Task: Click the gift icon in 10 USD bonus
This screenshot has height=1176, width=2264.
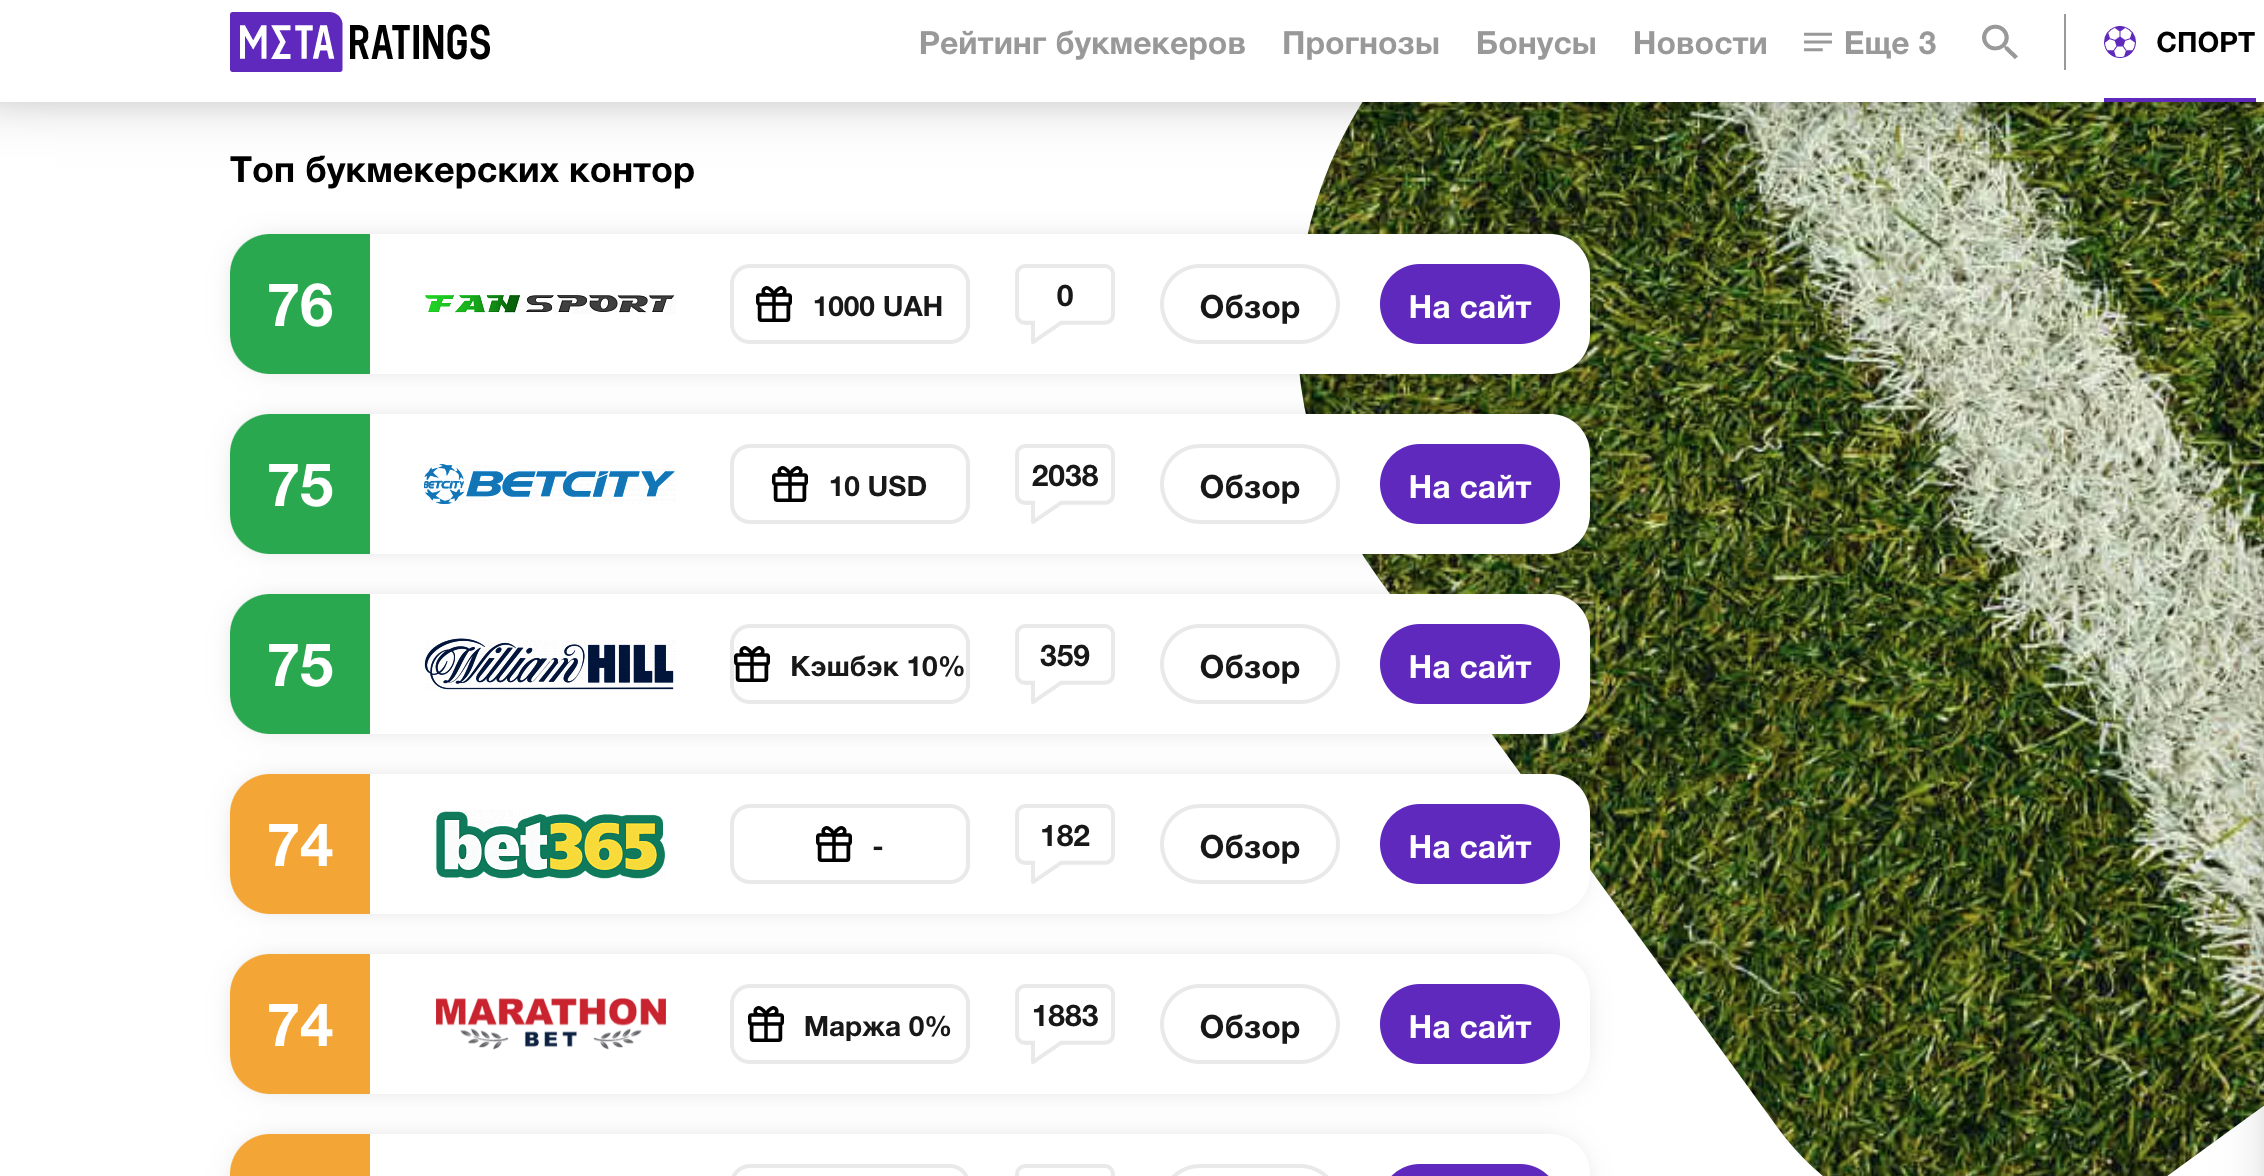Action: pos(790,484)
